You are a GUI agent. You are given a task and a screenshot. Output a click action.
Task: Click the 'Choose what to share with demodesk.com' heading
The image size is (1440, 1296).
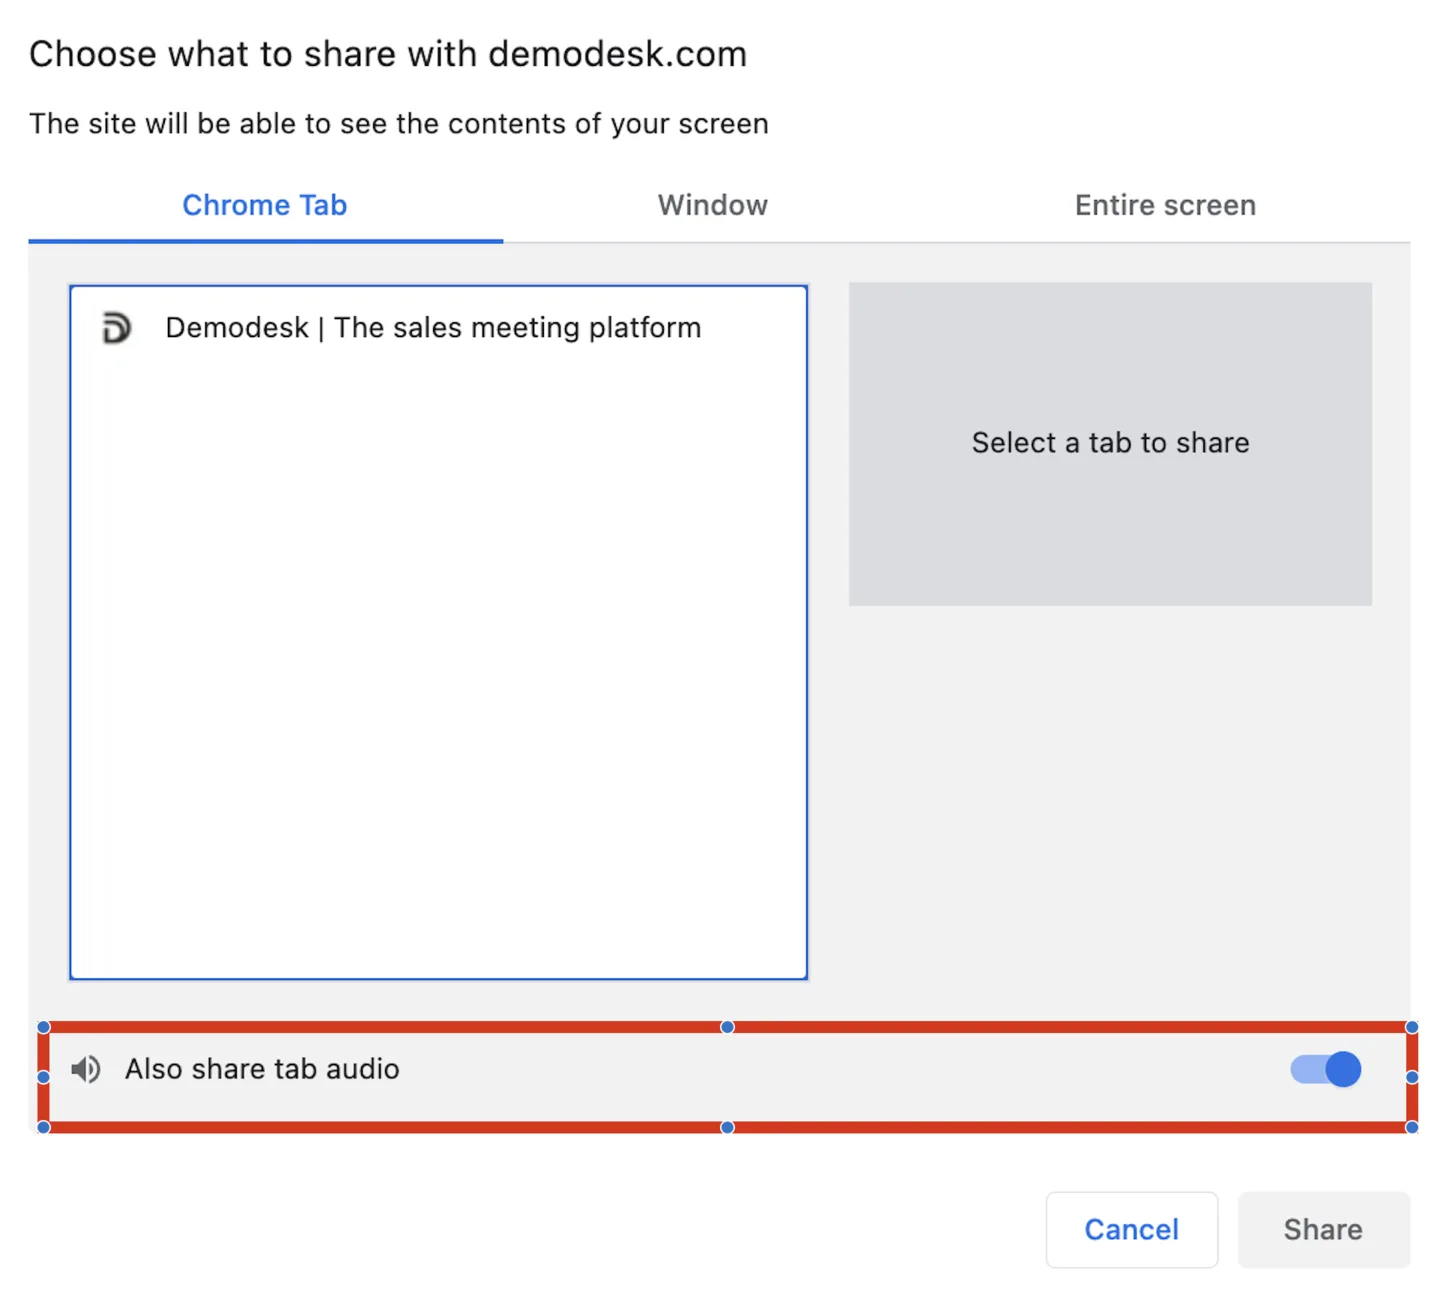tap(388, 54)
